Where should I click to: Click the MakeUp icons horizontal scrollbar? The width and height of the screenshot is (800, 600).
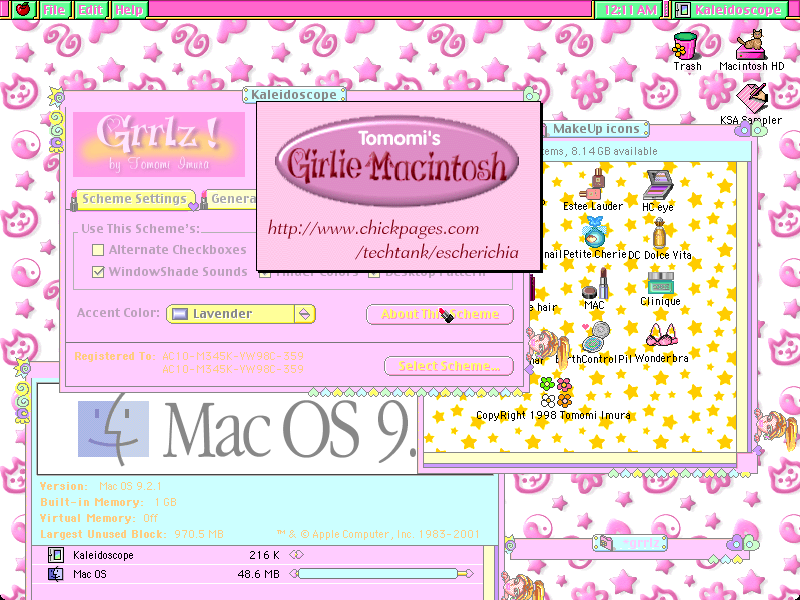point(580,458)
